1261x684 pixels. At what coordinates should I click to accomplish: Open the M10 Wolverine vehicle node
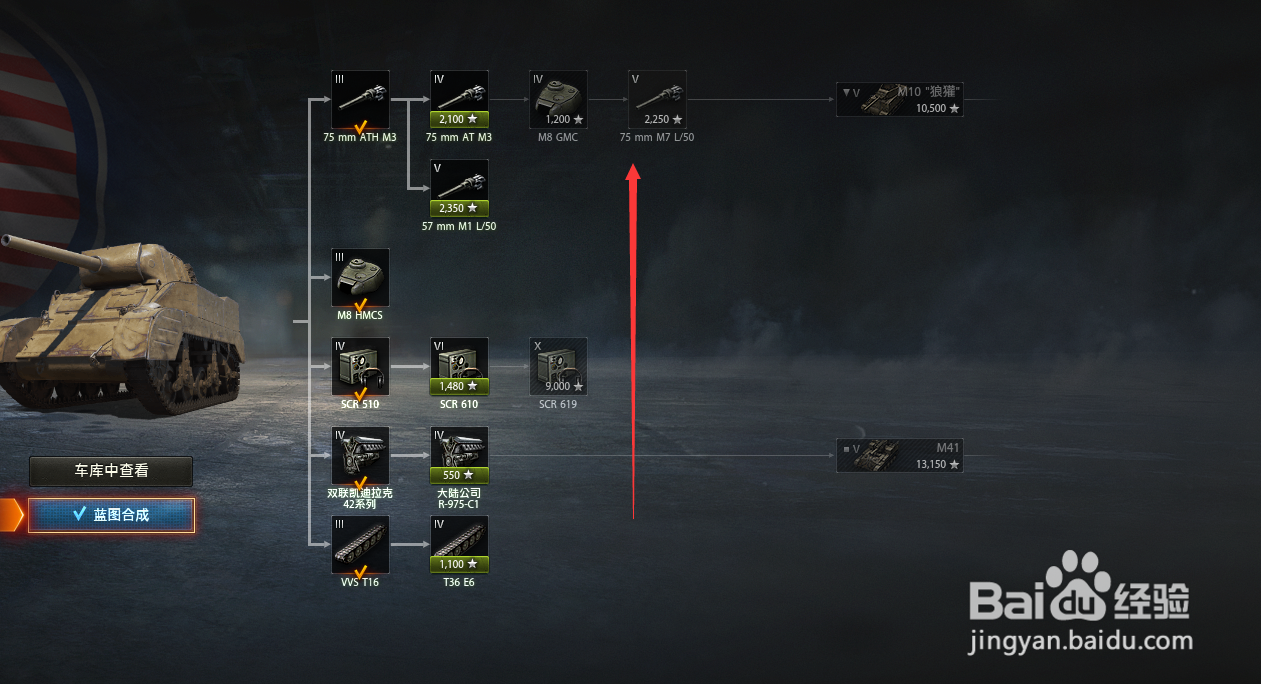(900, 100)
